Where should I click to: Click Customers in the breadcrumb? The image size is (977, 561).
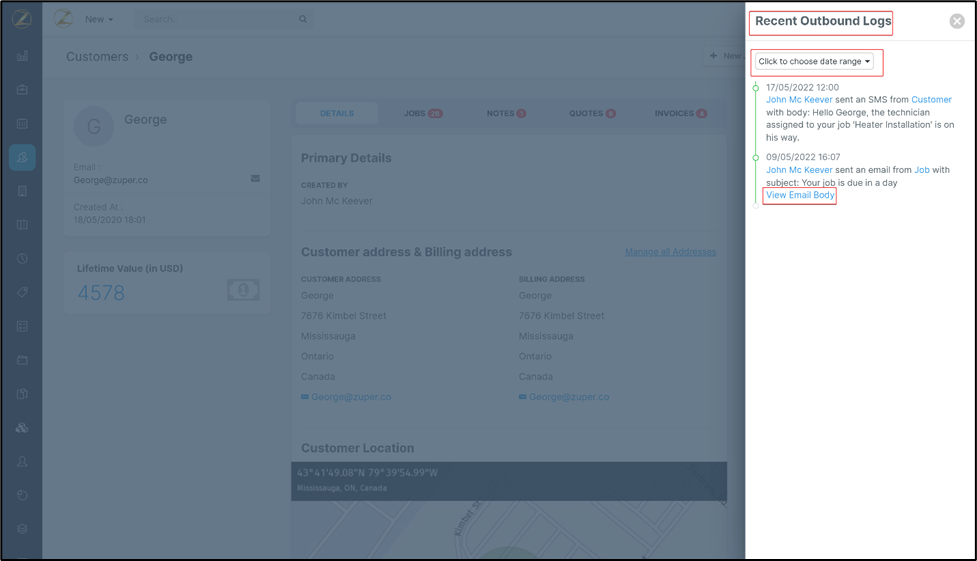point(97,57)
